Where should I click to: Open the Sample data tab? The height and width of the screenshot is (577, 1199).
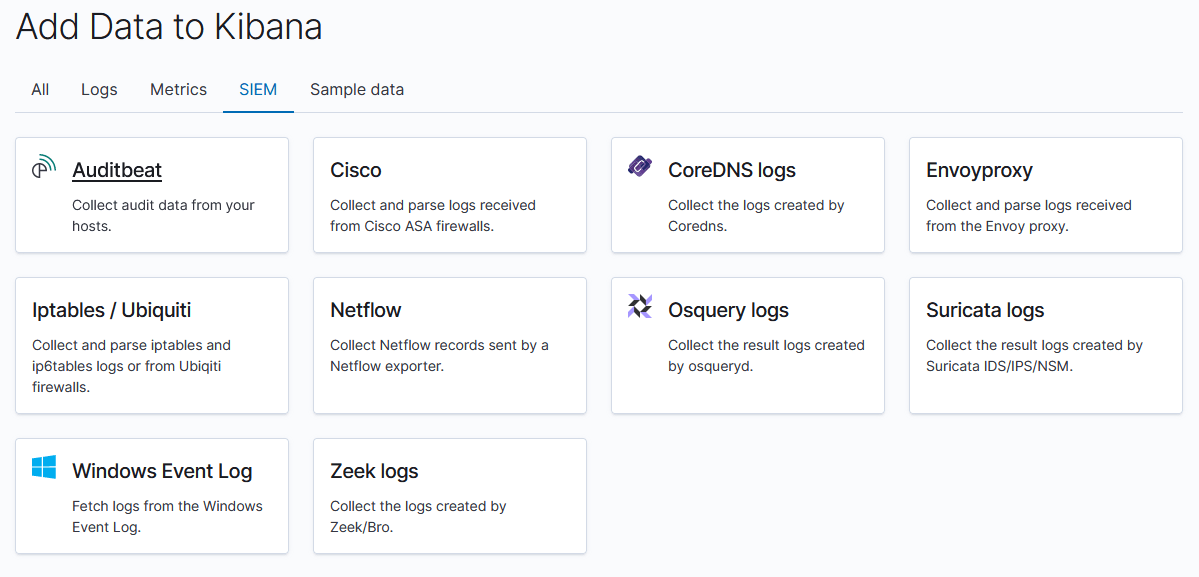tap(357, 89)
